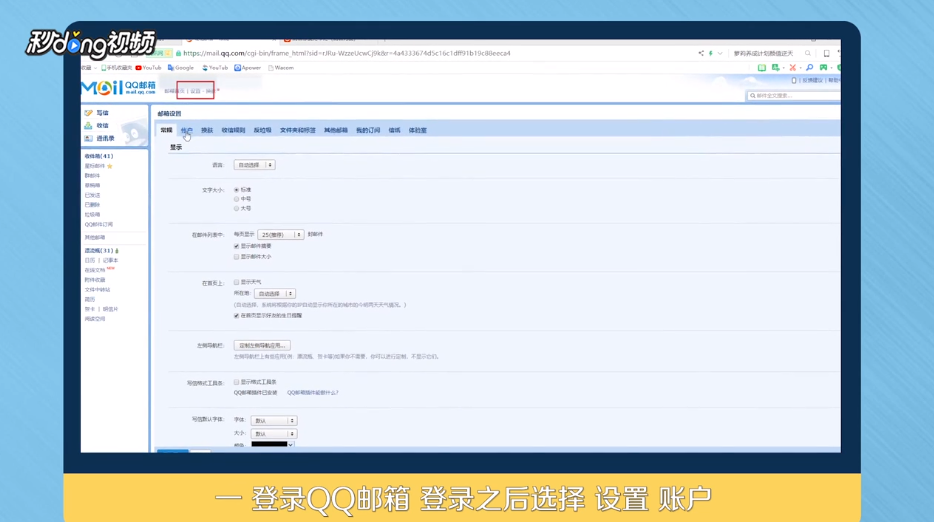934x522 pixels.
Task: Click the red scissors screenshot icon
Action: (x=792, y=67)
